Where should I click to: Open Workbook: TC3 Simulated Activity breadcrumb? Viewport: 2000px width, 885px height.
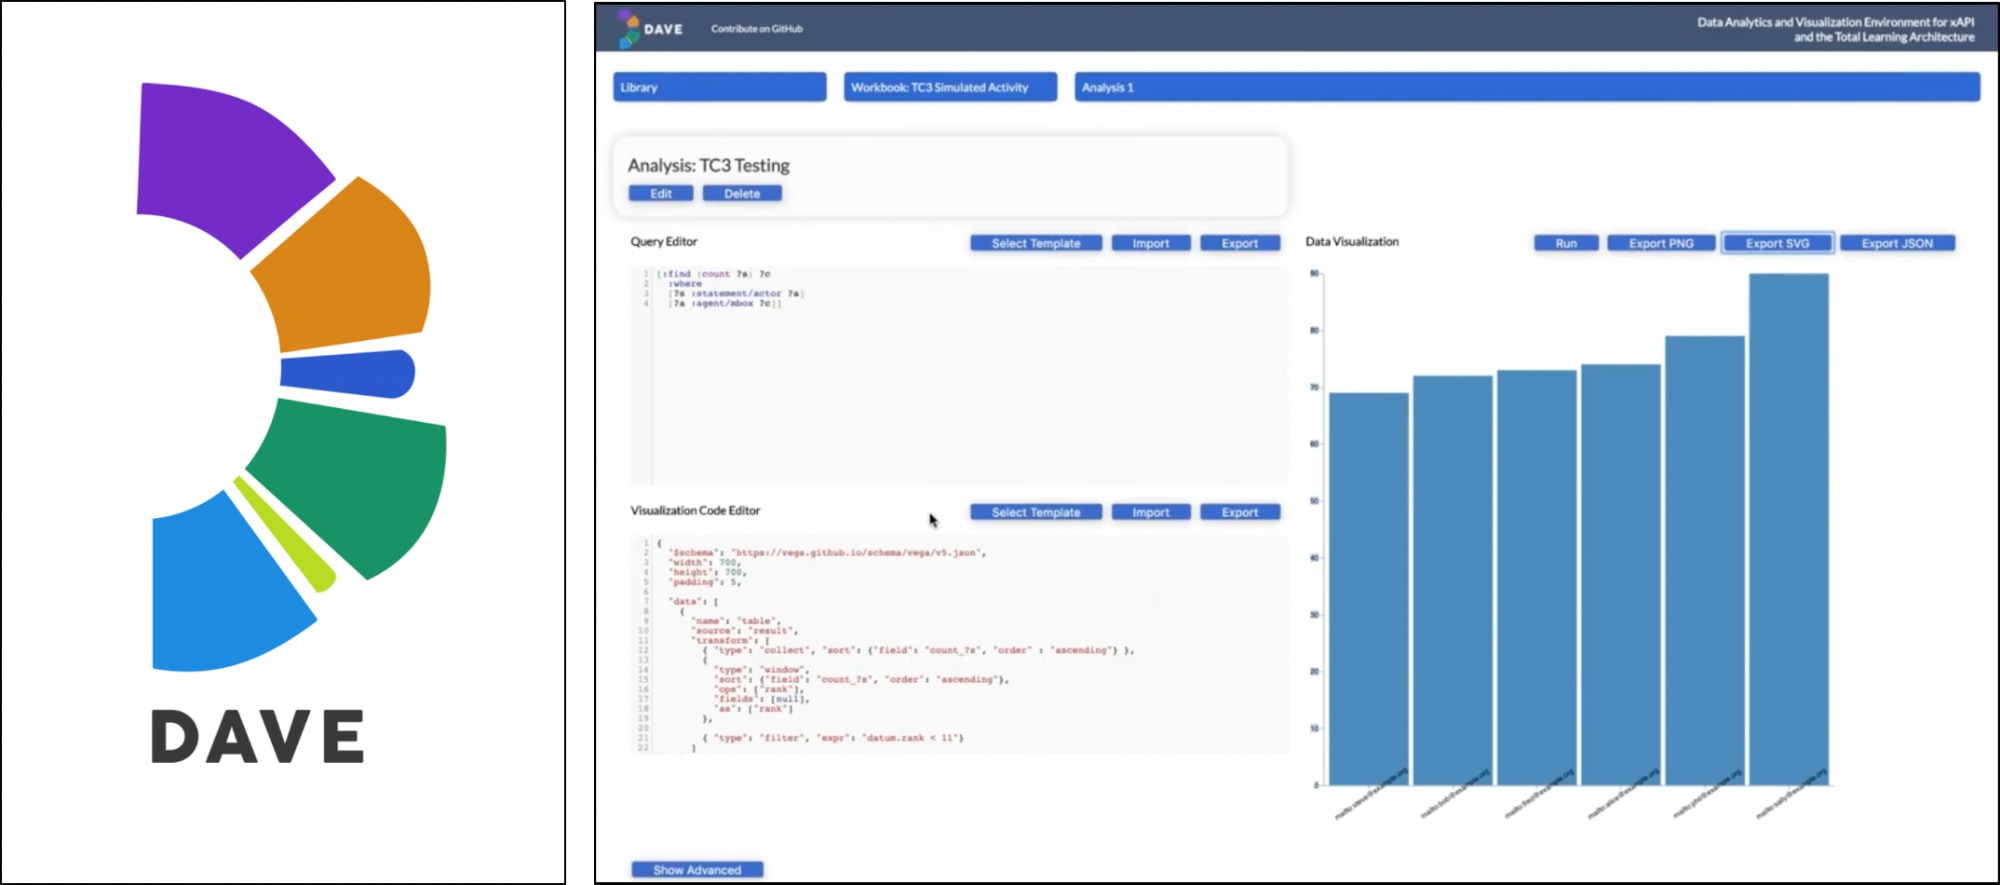[x=949, y=87]
